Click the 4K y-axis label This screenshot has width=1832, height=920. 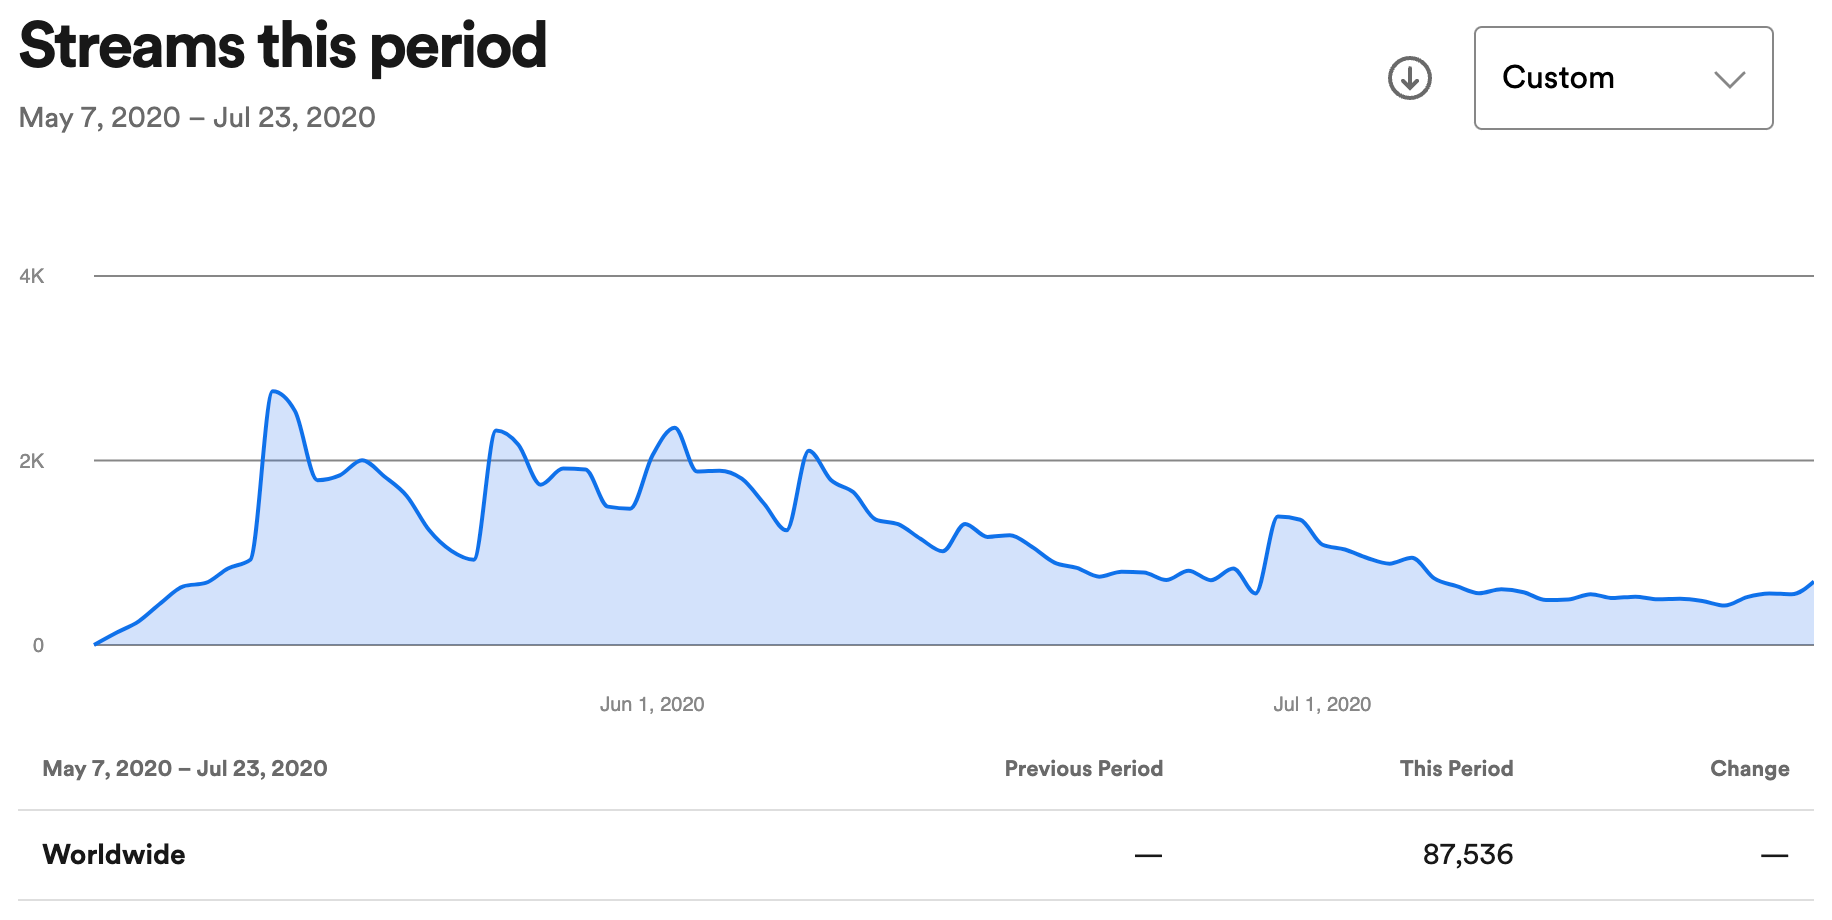[x=32, y=276]
